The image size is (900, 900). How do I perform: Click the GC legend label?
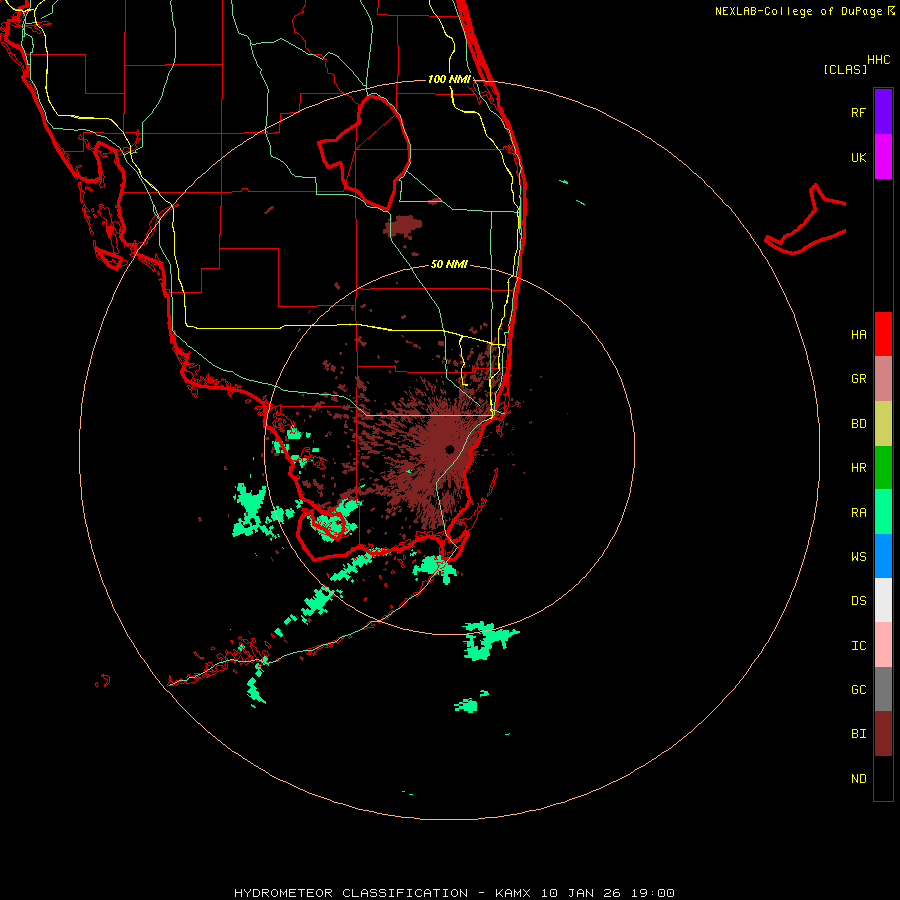[858, 690]
